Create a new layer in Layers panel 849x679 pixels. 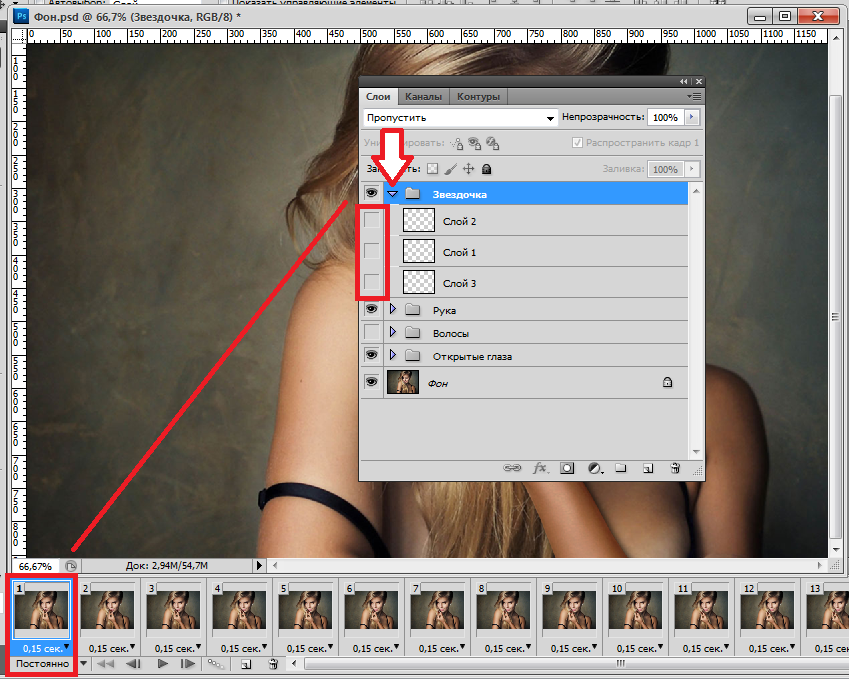(x=648, y=468)
